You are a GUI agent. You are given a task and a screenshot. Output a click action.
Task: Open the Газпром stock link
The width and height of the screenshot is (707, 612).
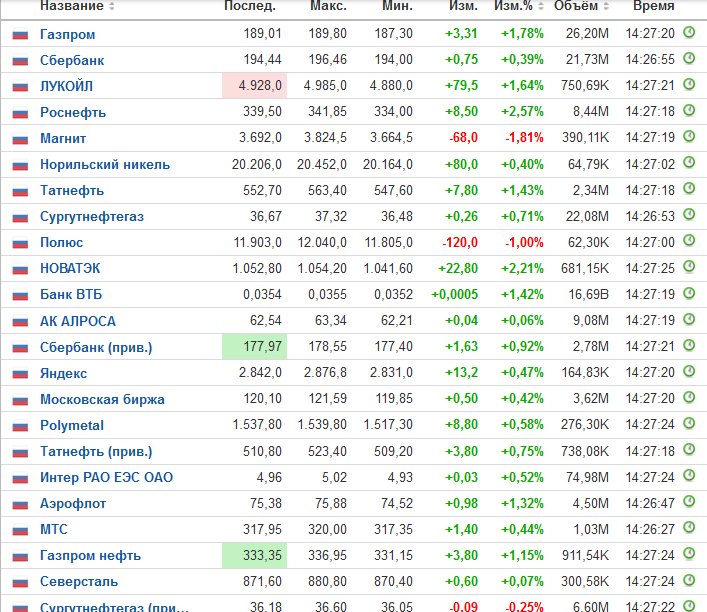click(x=68, y=34)
